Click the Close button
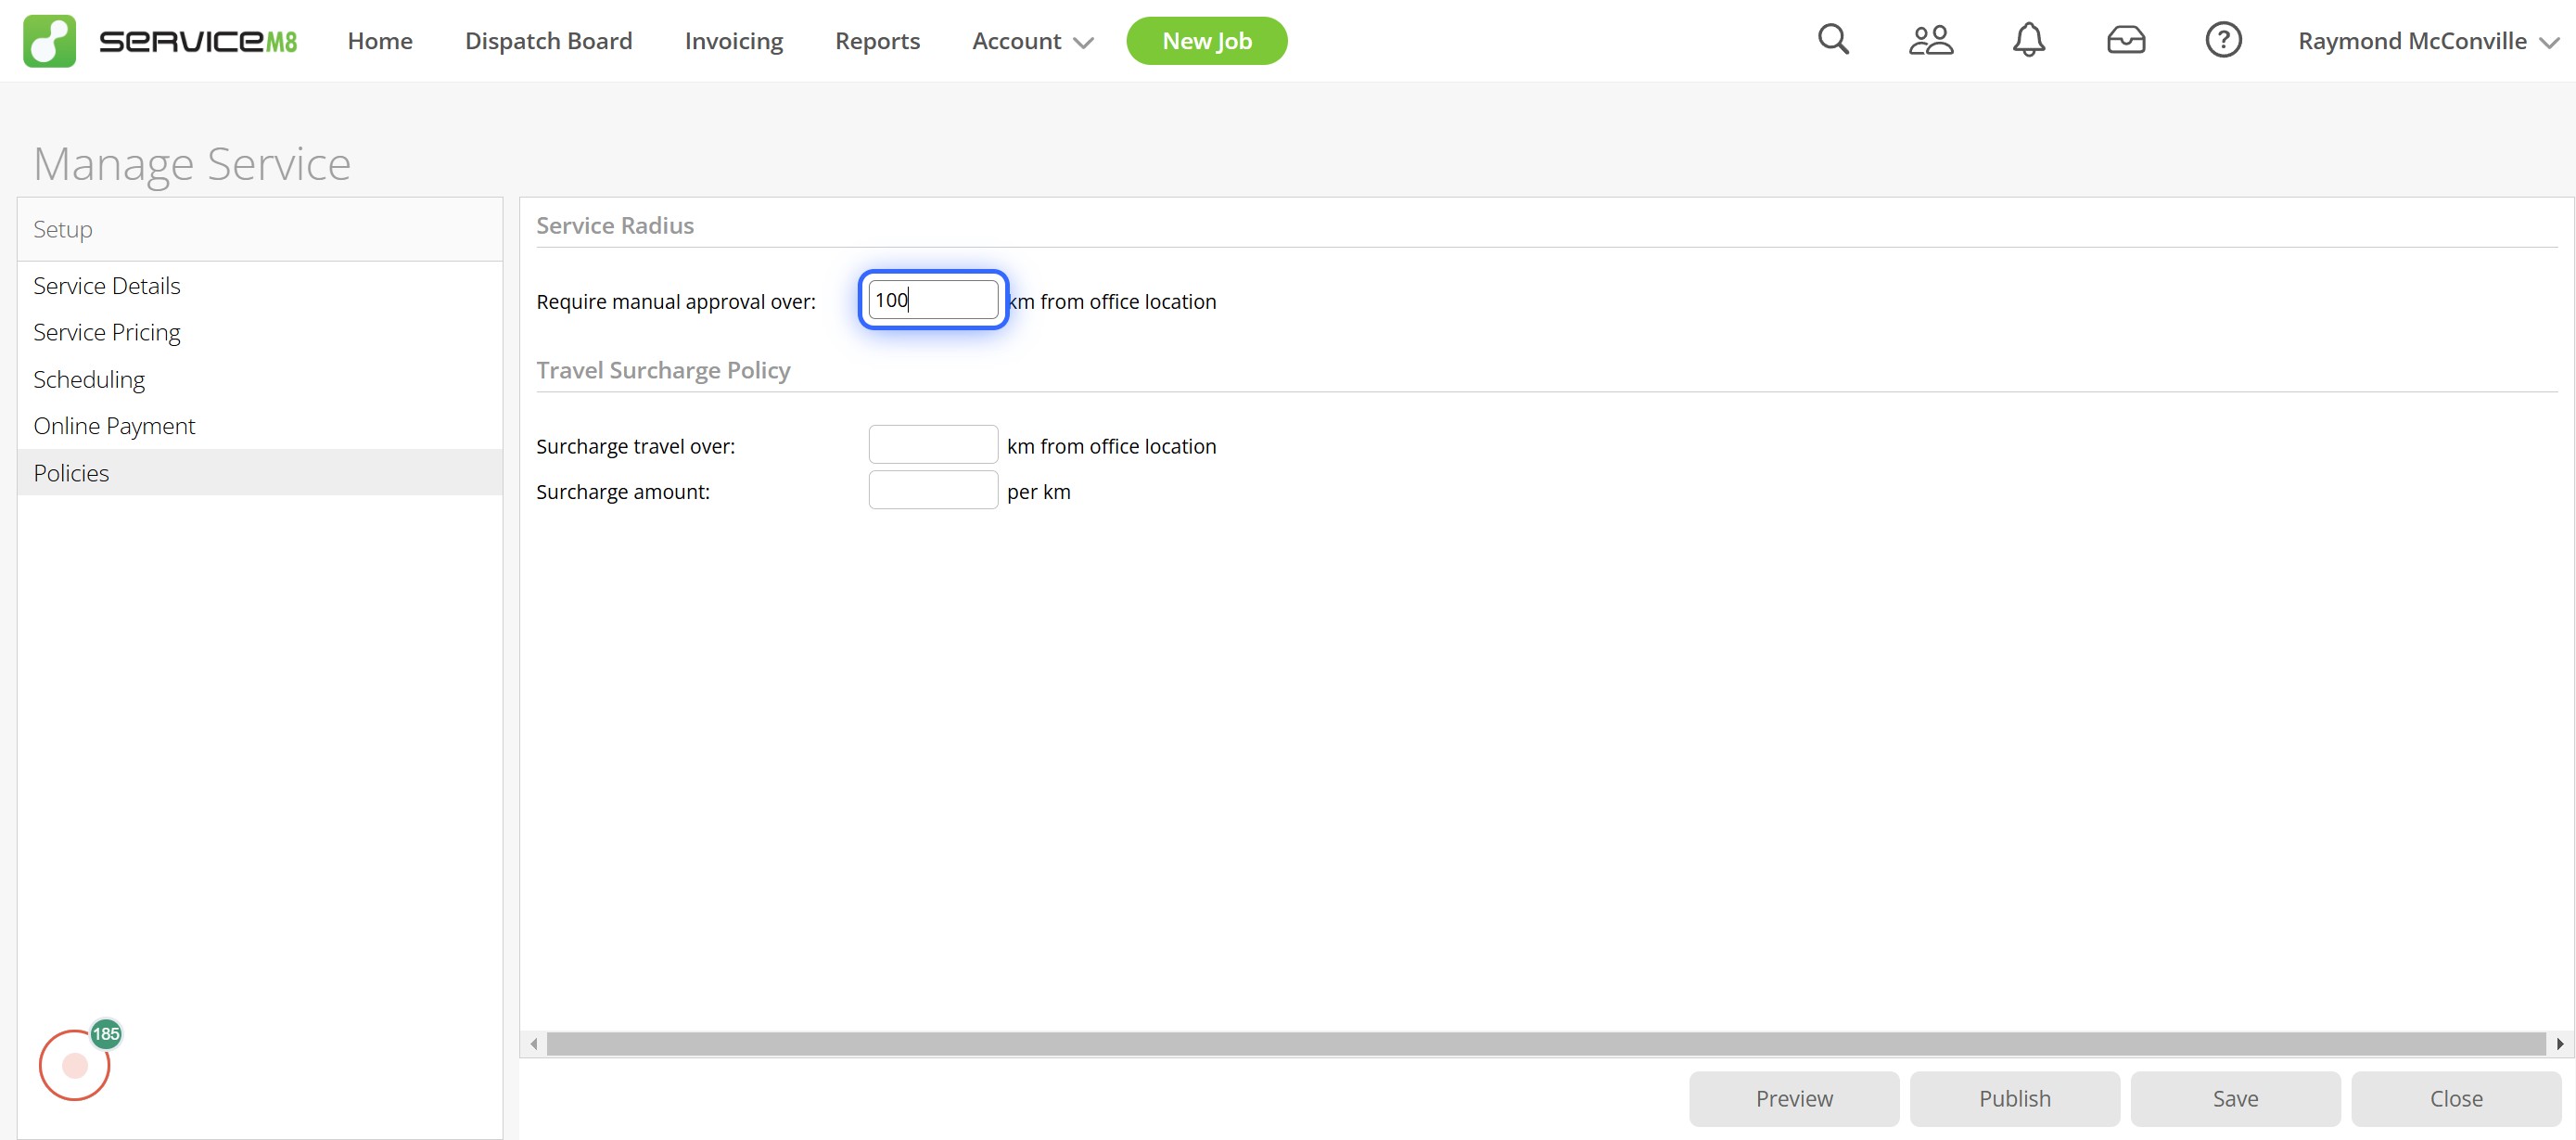 [x=2455, y=1098]
